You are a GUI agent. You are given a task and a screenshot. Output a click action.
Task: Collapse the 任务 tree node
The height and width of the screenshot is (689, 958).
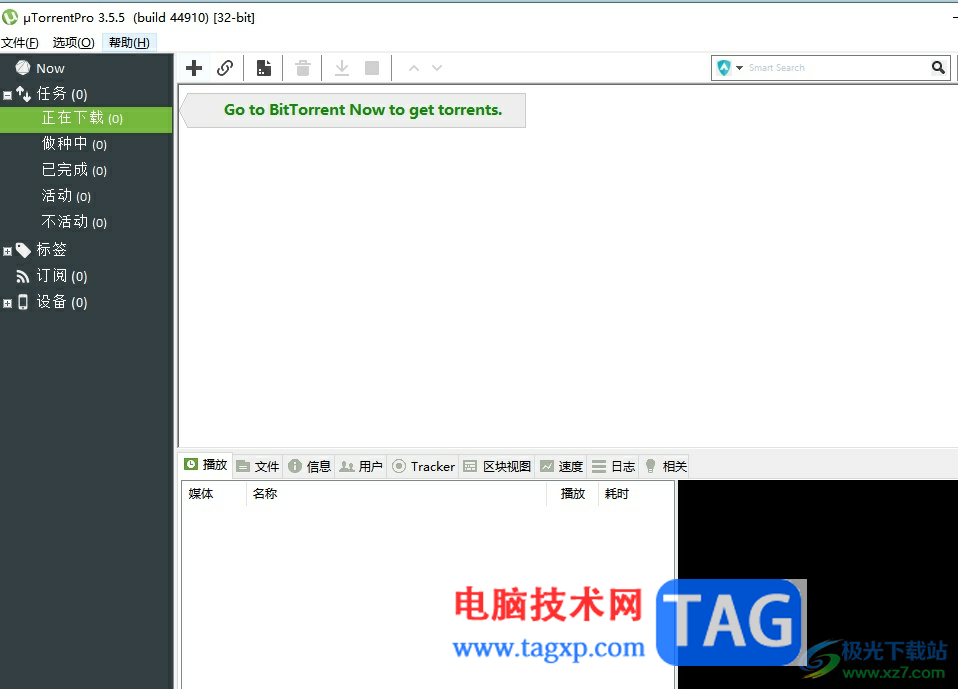coord(7,95)
